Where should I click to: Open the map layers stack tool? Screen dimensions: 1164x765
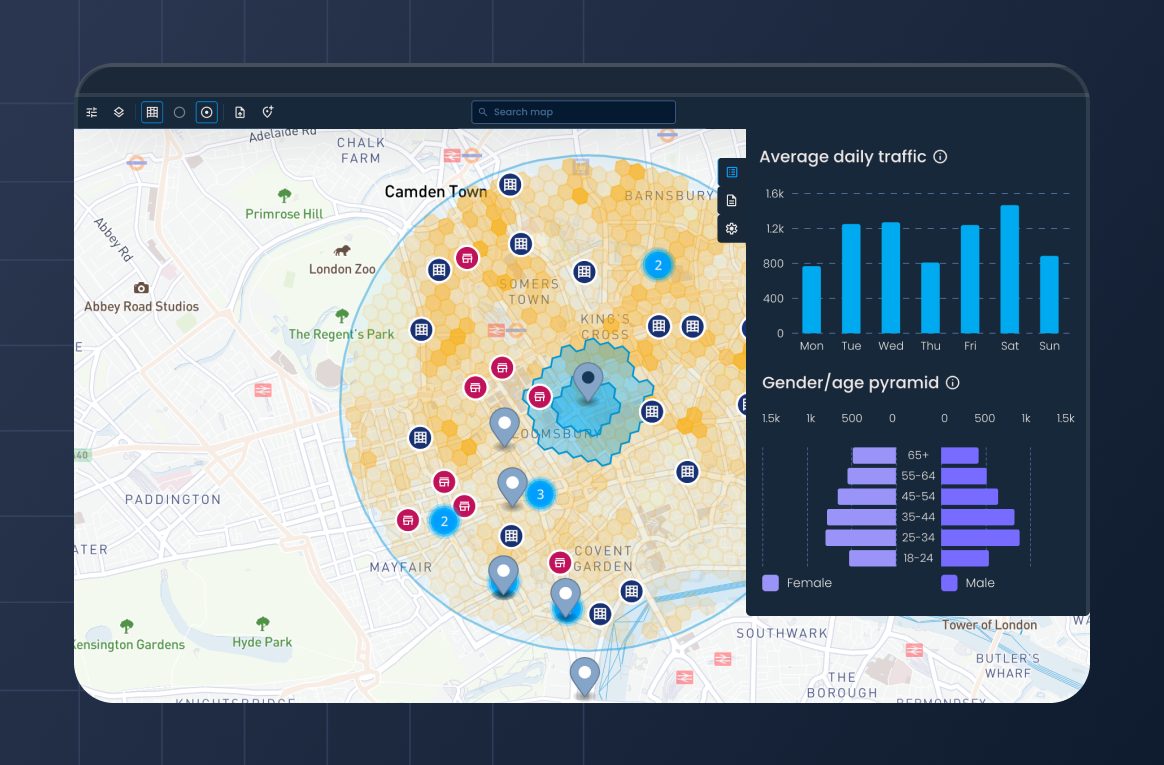pos(119,112)
